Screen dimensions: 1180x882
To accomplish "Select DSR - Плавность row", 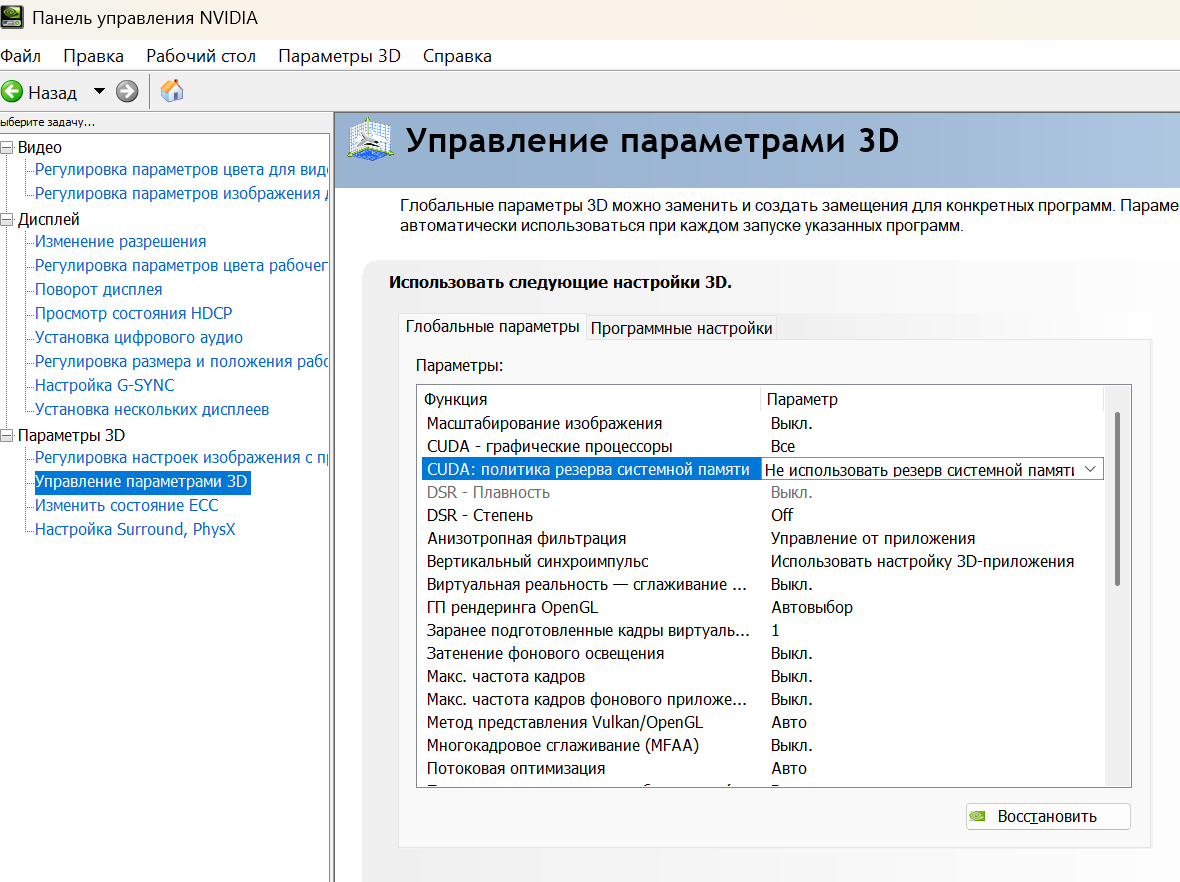I will [762, 493].
